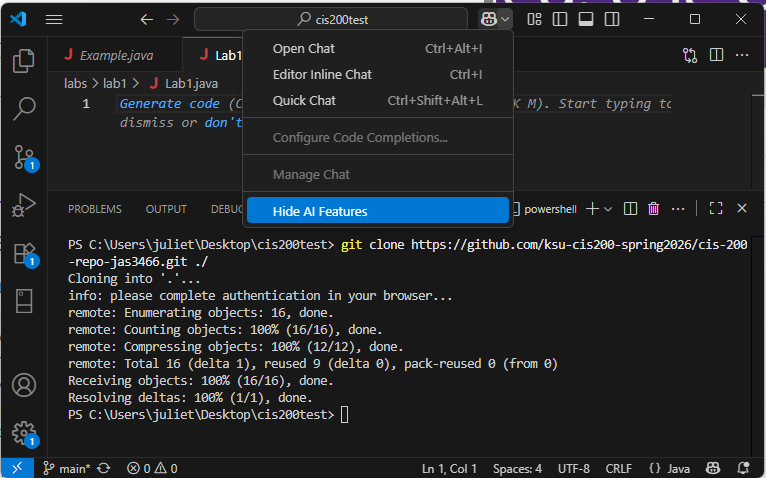The width and height of the screenshot is (766, 478).
Task: Click the labs breadcrumb segment
Action: (75, 84)
